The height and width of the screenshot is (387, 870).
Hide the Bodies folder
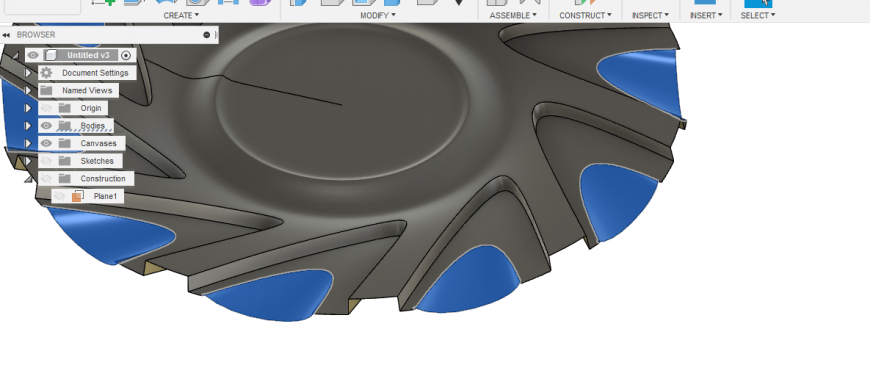[x=47, y=126]
